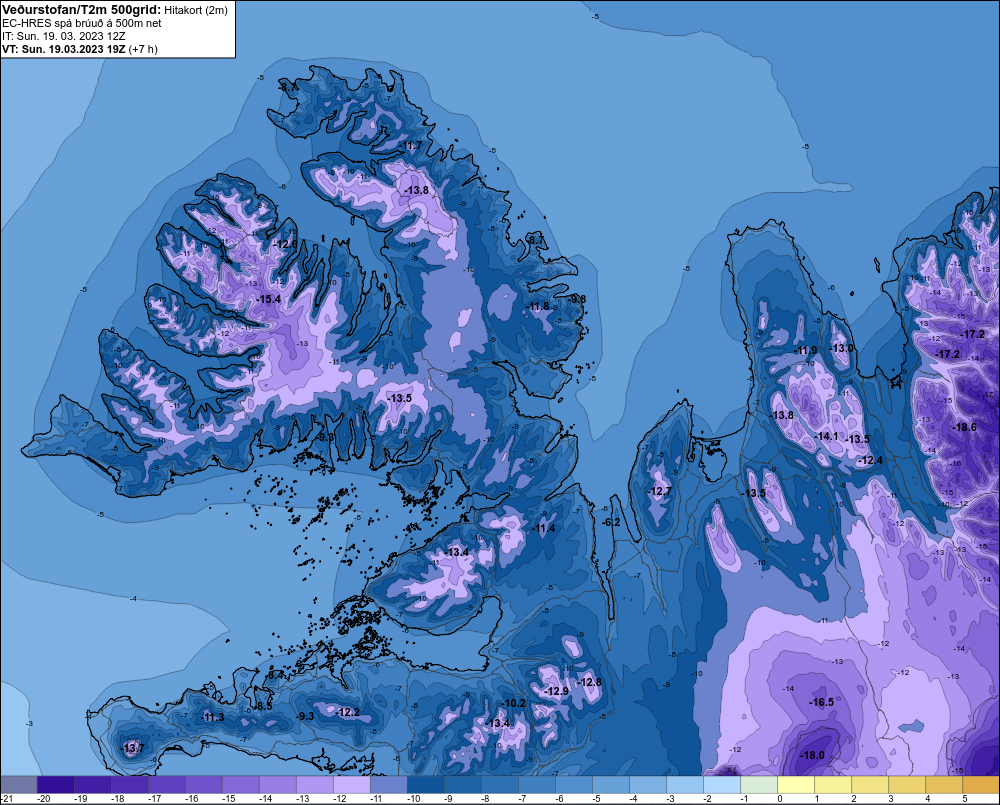
Task: Click the -12.2 temperature value on the map
Action: (348, 713)
